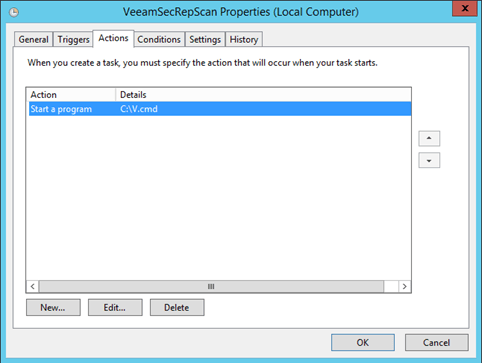Click the right arrow of the horizontal scrollbar
Screen dimensions: 482x364
(x=405, y=286)
